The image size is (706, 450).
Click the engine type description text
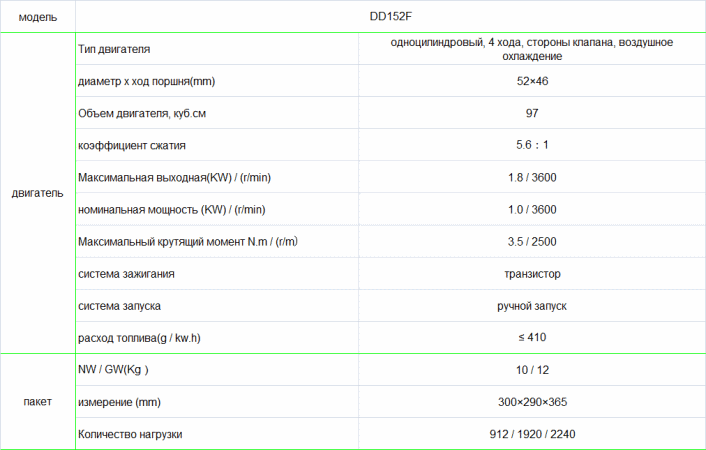click(x=532, y=49)
